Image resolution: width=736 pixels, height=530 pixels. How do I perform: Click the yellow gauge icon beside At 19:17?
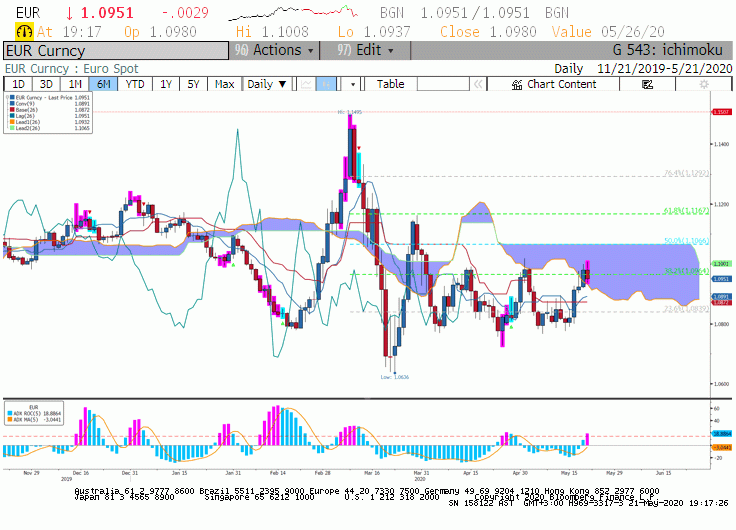coord(24,31)
